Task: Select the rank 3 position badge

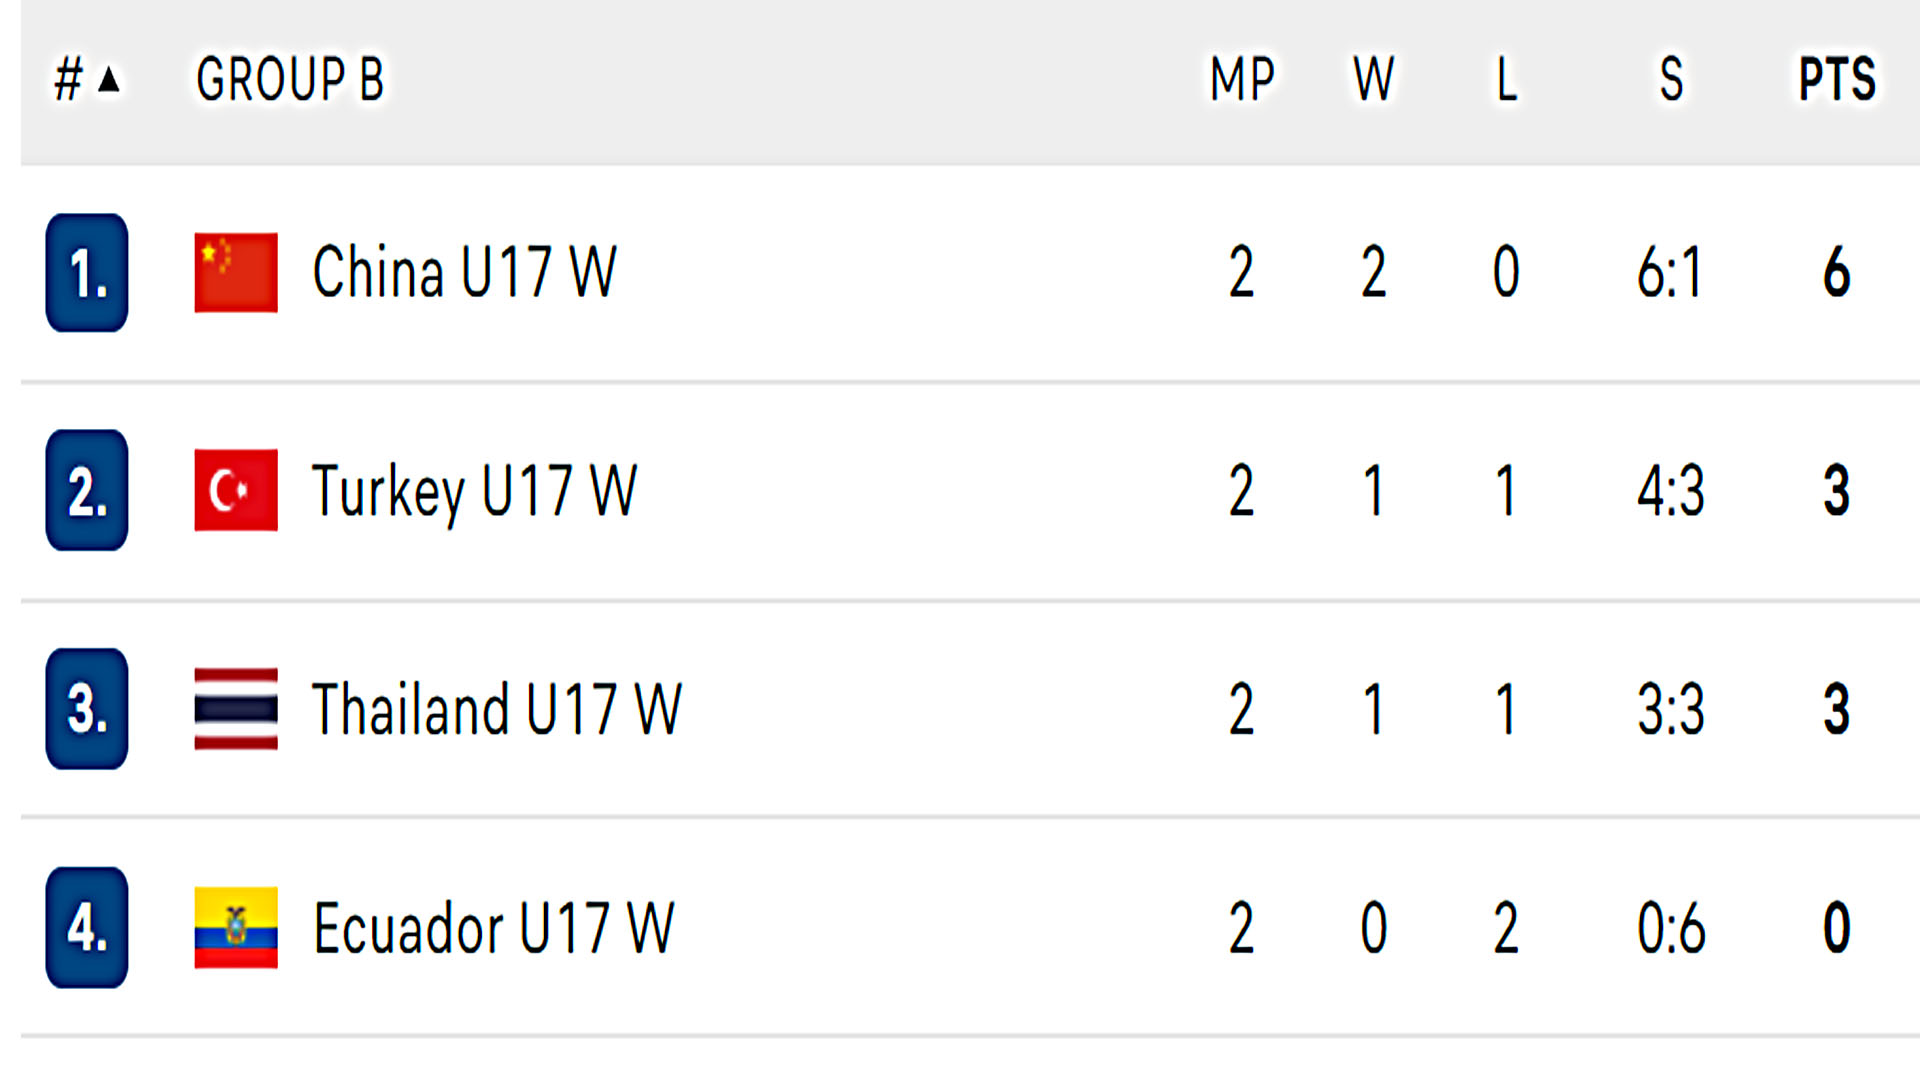Action: [87, 709]
